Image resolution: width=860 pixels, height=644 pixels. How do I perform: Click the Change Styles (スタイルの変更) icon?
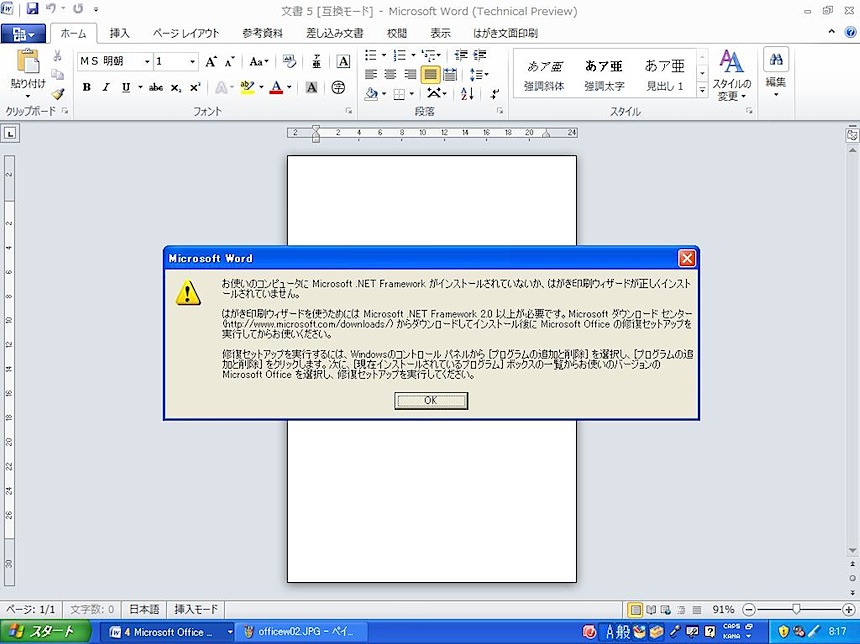pyautogui.click(x=732, y=74)
